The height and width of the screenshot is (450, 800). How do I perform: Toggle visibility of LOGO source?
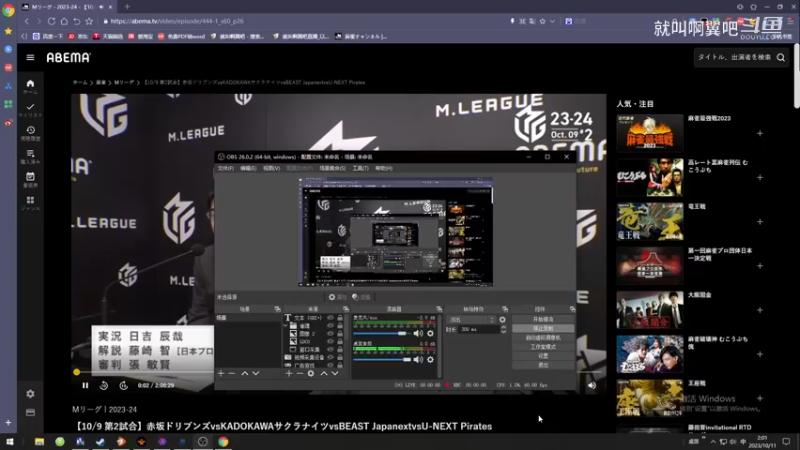pos(331,341)
